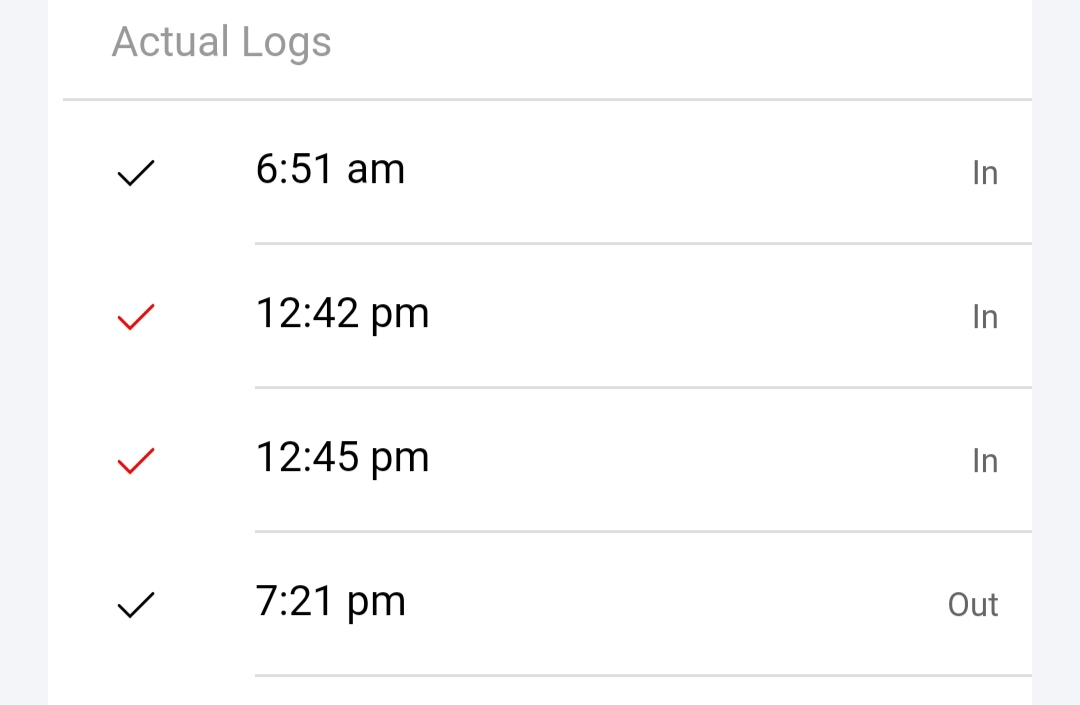Screen dimensions: 1080x705
Task: Tap the 12:45 pm log time
Action: tap(342, 458)
